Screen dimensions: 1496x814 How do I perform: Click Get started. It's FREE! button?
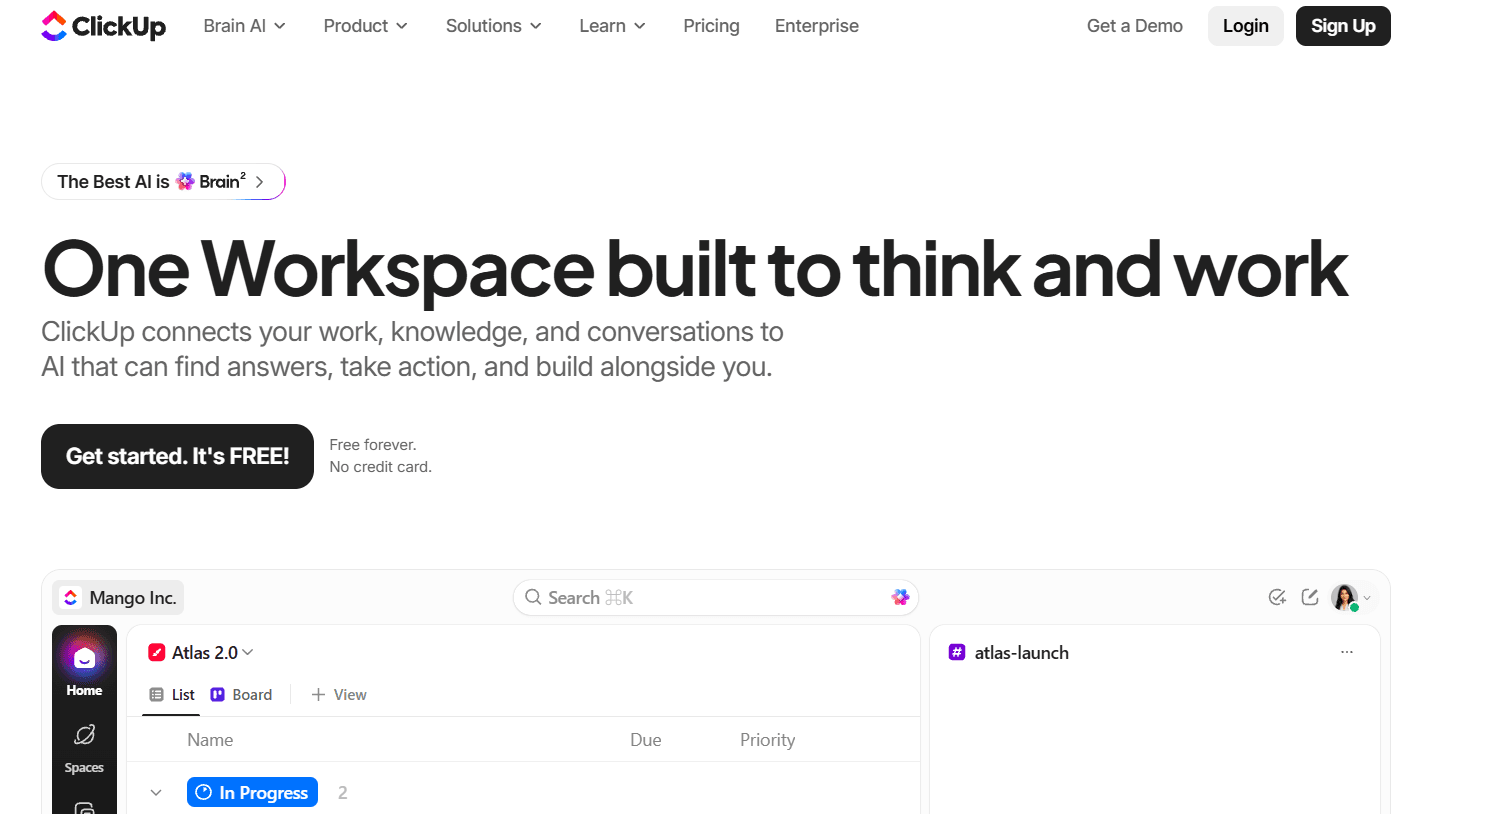[x=177, y=456]
